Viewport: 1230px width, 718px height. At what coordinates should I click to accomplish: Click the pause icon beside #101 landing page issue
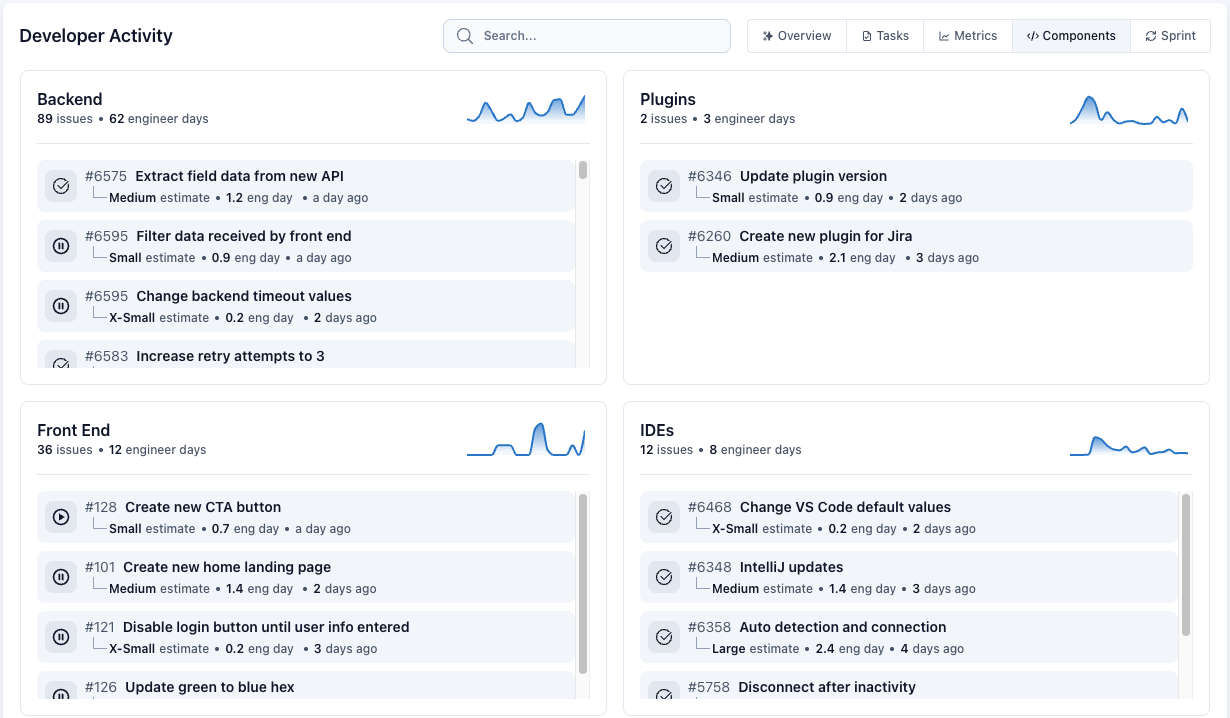tap(61, 576)
